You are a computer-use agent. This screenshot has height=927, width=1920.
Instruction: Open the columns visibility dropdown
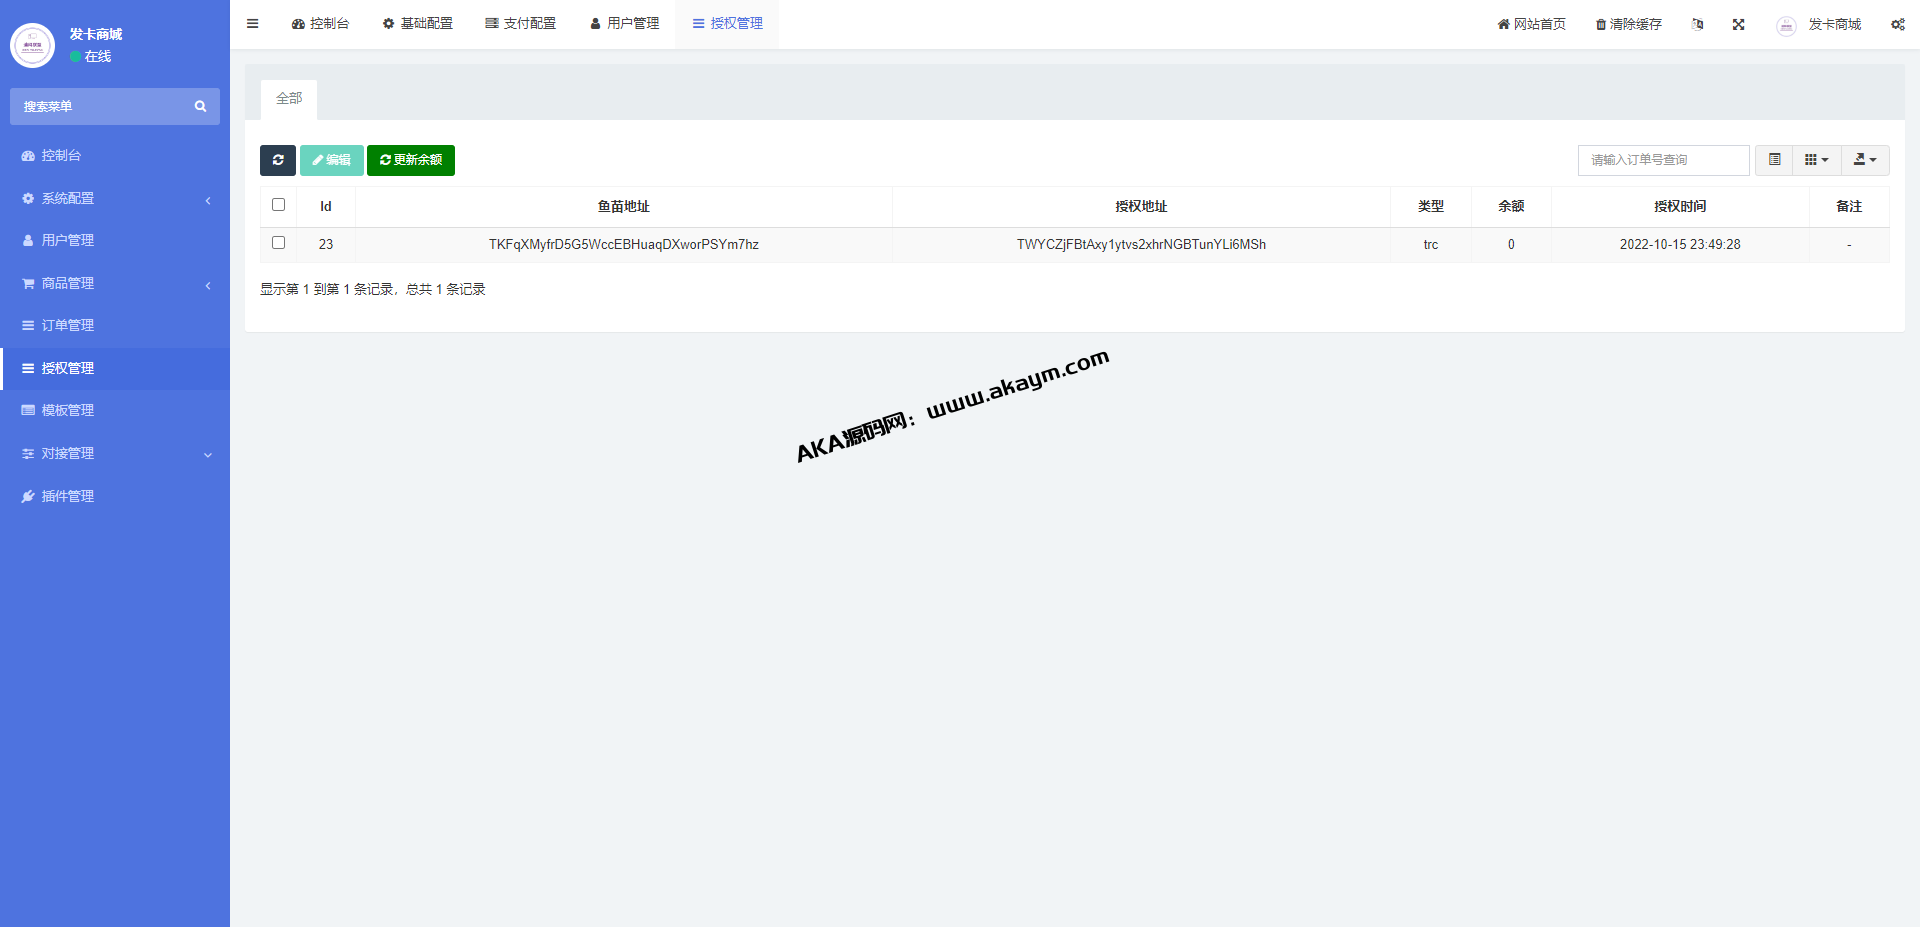pyautogui.click(x=1816, y=160)
